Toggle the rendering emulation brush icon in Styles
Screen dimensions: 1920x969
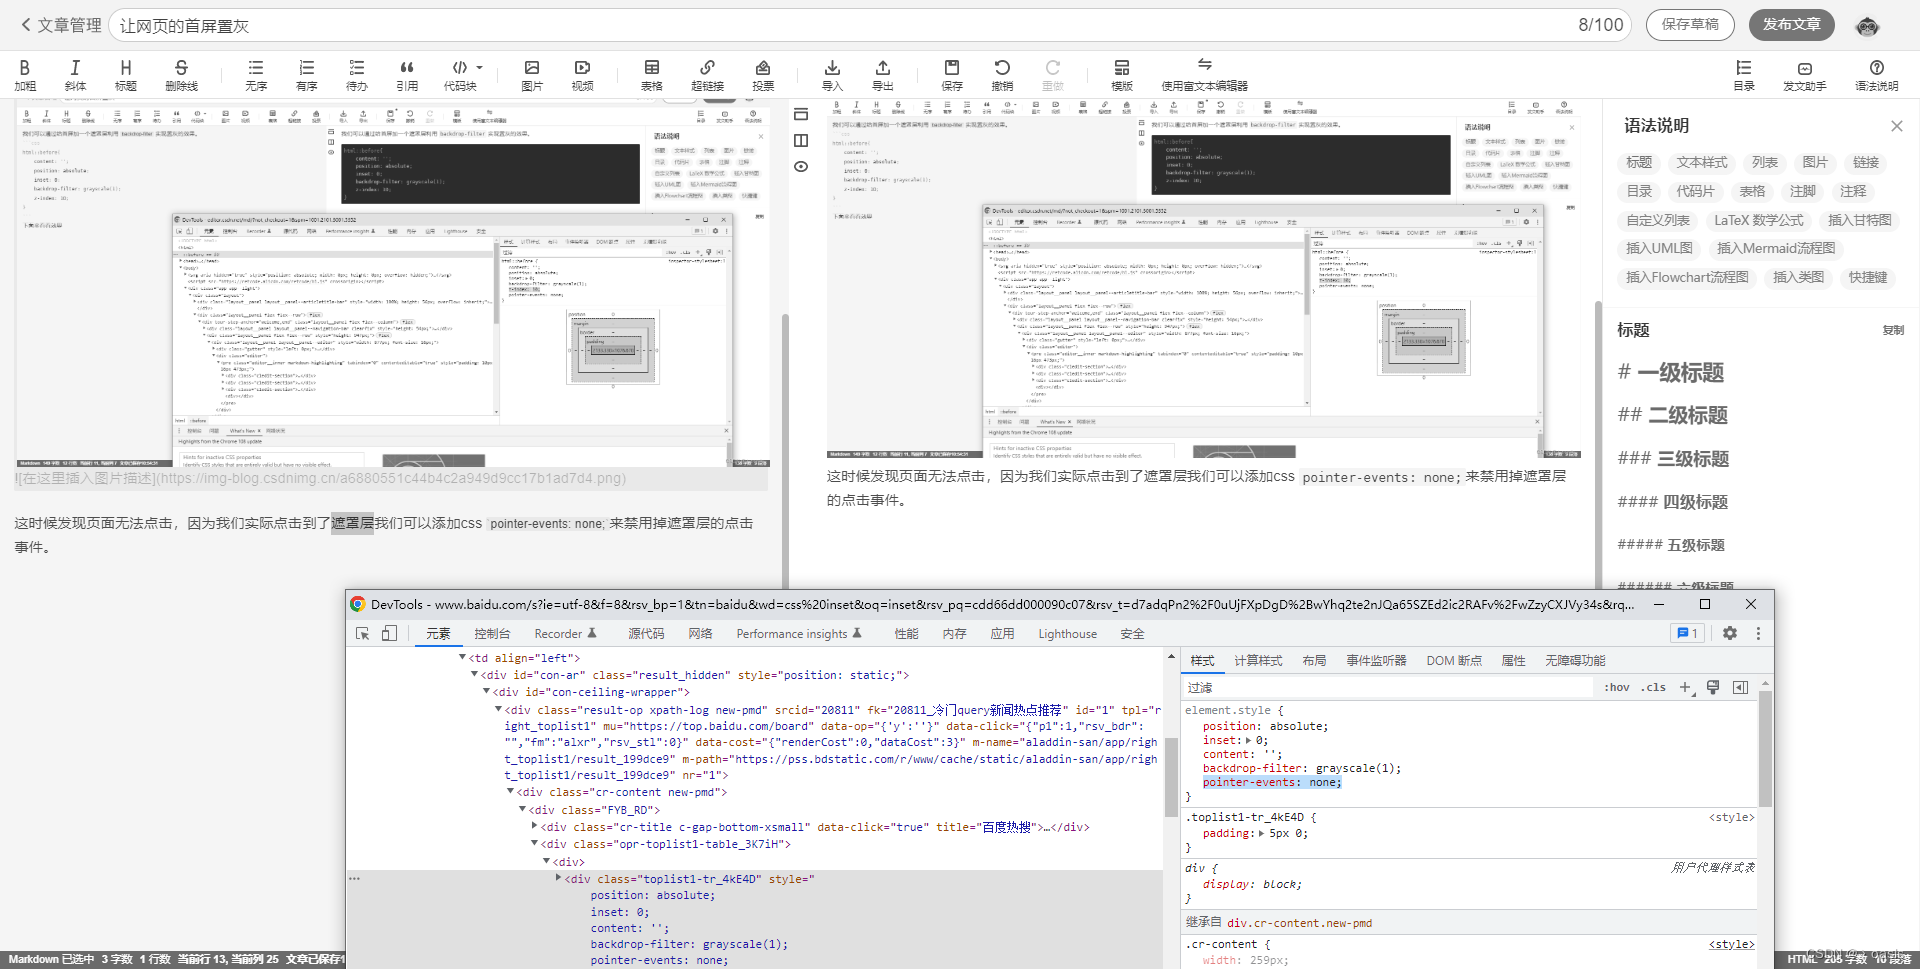tap(1713, 687)
